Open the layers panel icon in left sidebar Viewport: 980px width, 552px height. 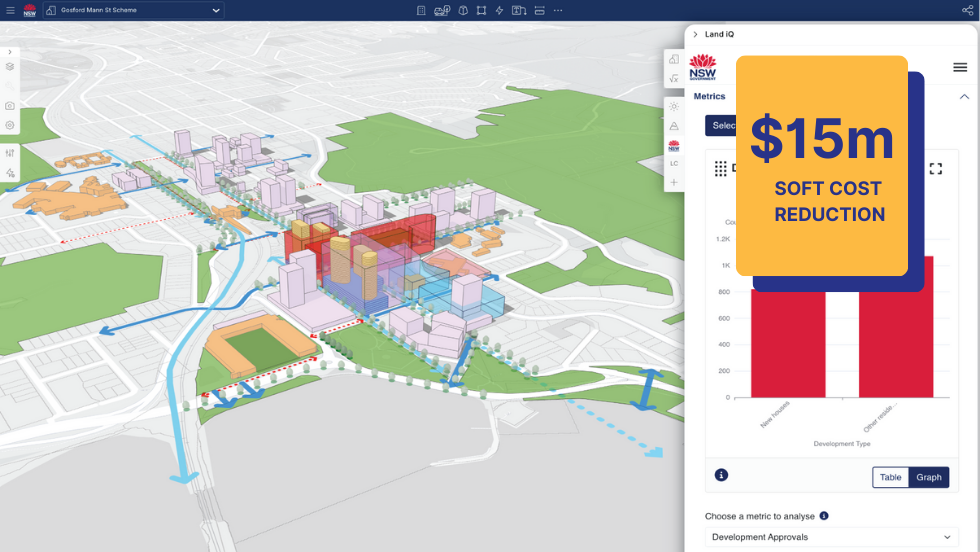coord(10,67)
